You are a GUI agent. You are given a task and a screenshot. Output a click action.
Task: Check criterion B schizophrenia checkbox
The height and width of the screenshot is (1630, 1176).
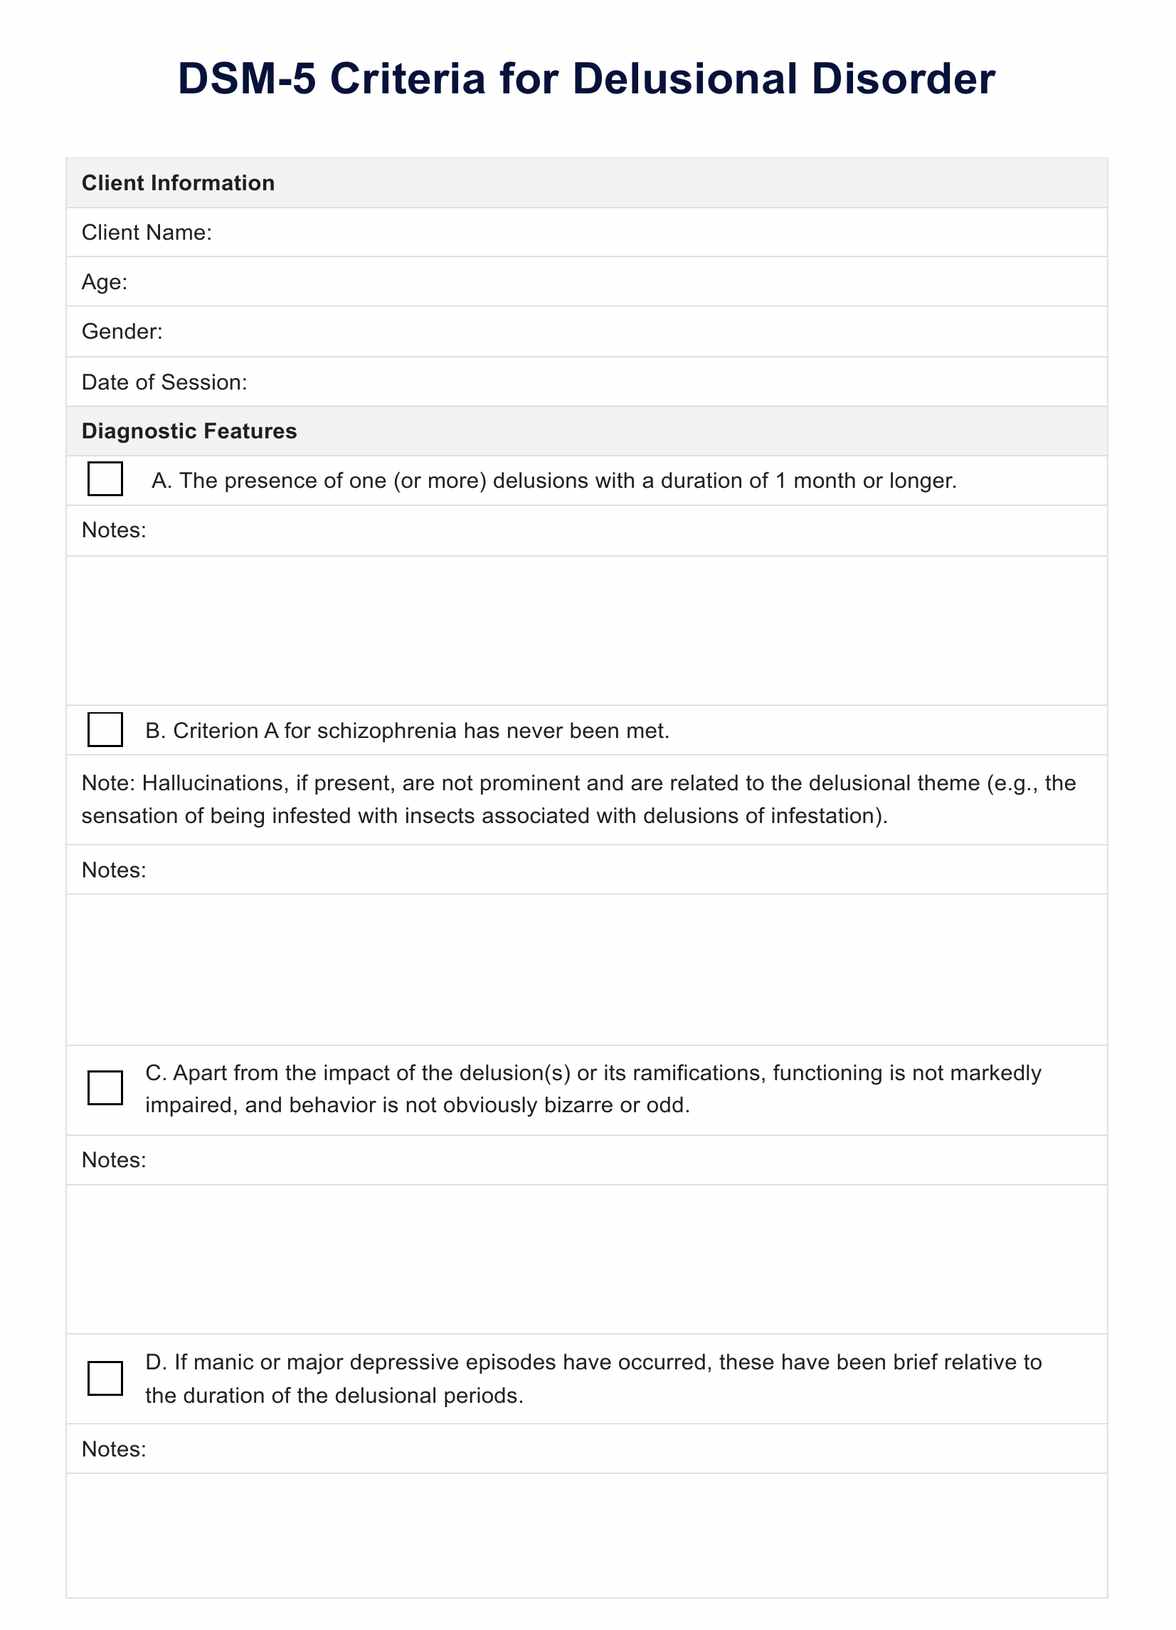coord(105,729)
